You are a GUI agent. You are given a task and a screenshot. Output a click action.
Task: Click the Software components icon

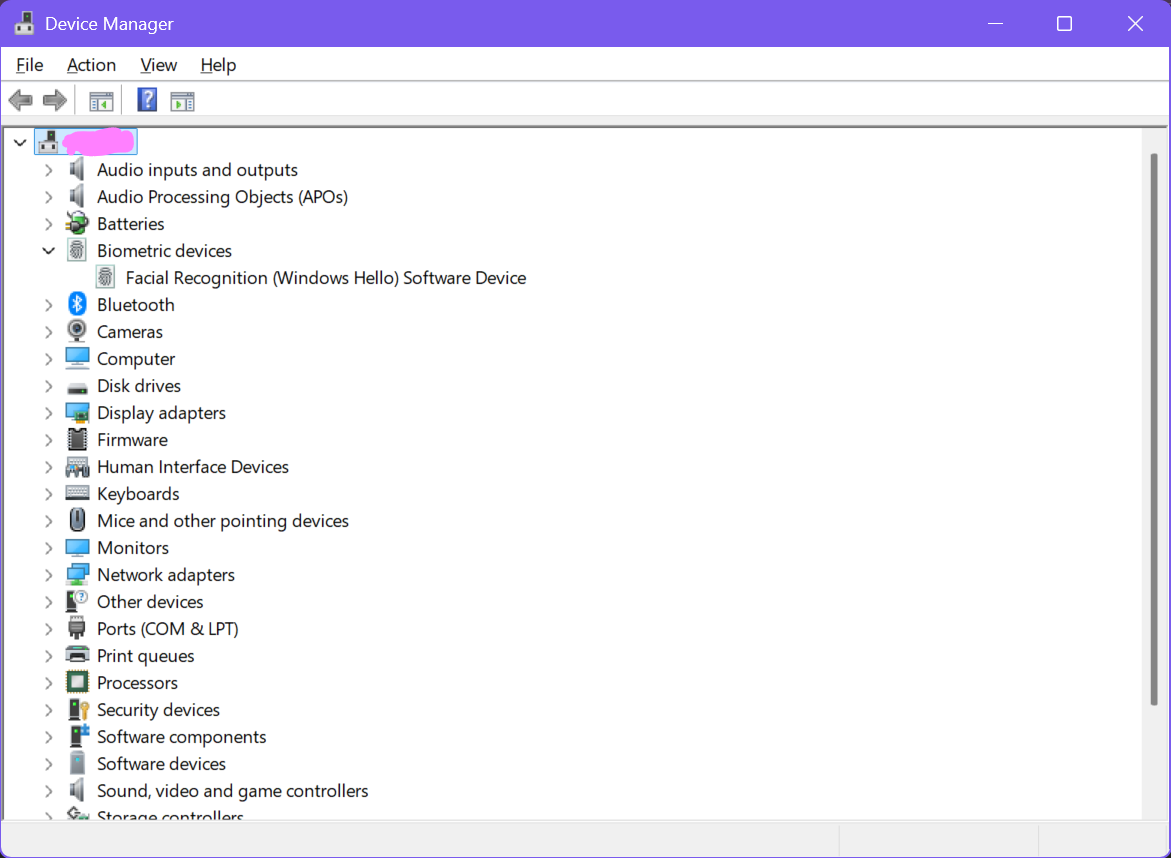[78, 736]
